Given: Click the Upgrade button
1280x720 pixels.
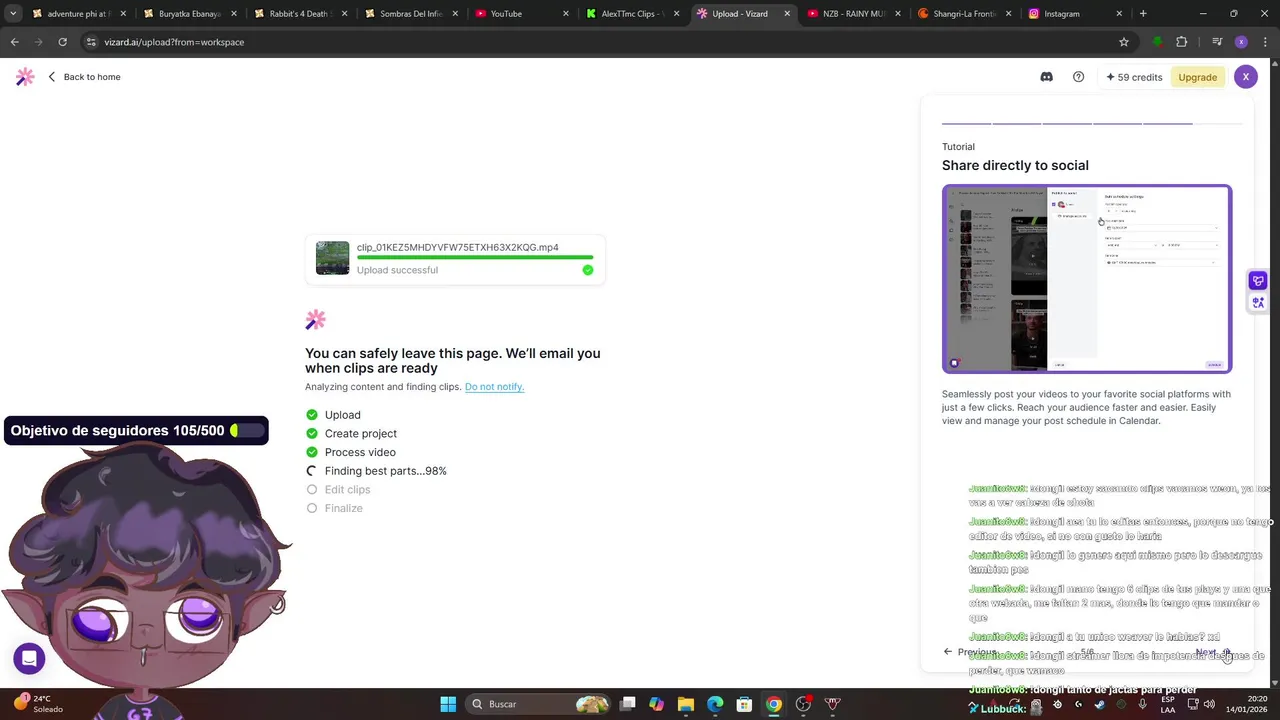Looking at the screenshot, I should pos(1197,77).
